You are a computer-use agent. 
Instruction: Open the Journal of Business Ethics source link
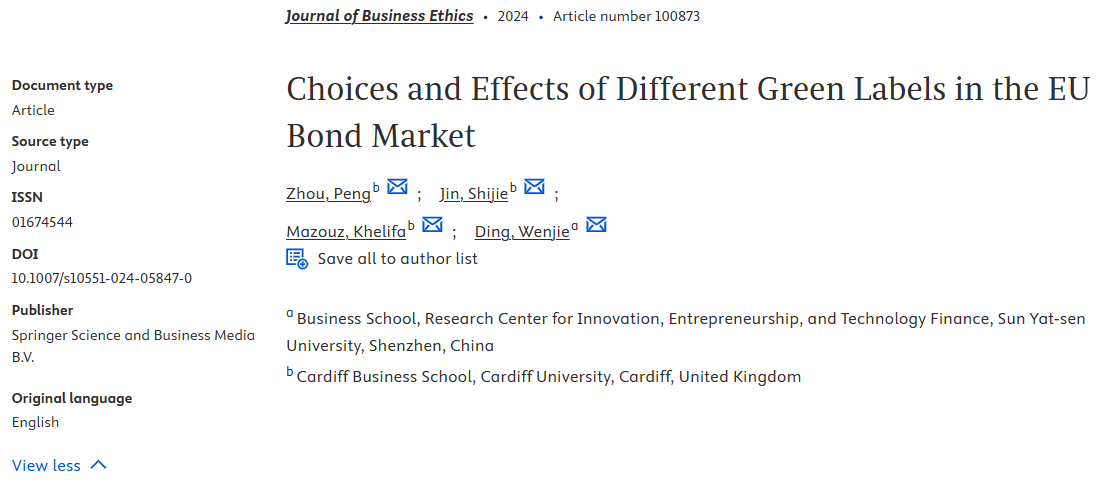(379, 16)
